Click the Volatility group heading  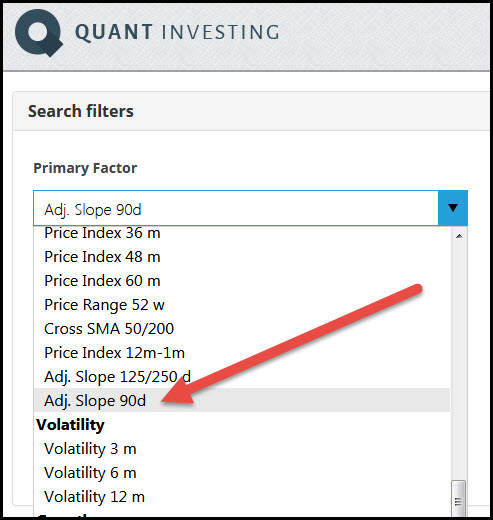click(x=70, y=425)
